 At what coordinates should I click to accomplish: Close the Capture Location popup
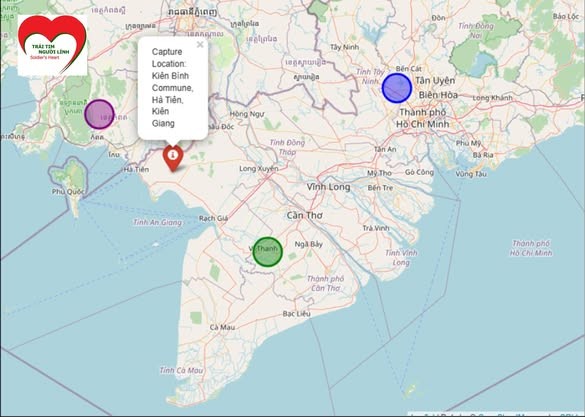tap(200, 44)
